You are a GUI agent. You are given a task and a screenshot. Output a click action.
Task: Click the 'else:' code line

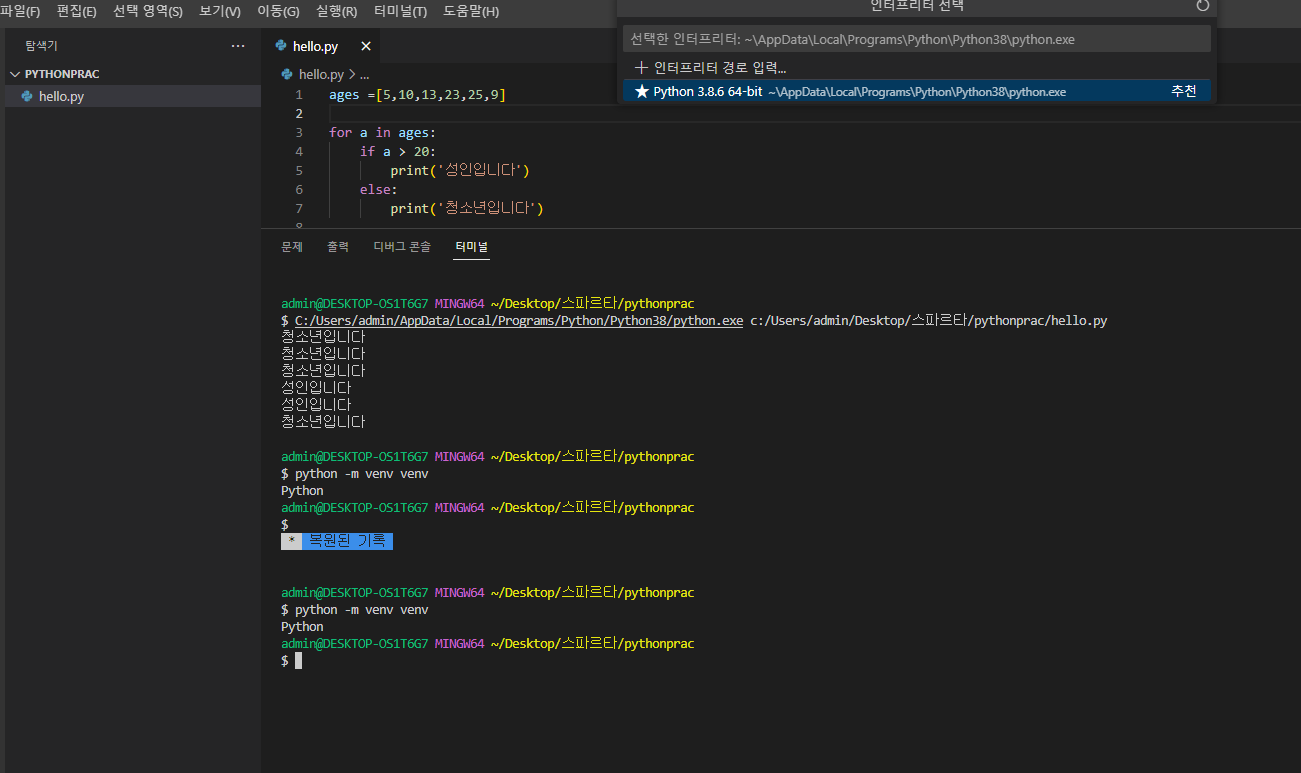[379, 189]
